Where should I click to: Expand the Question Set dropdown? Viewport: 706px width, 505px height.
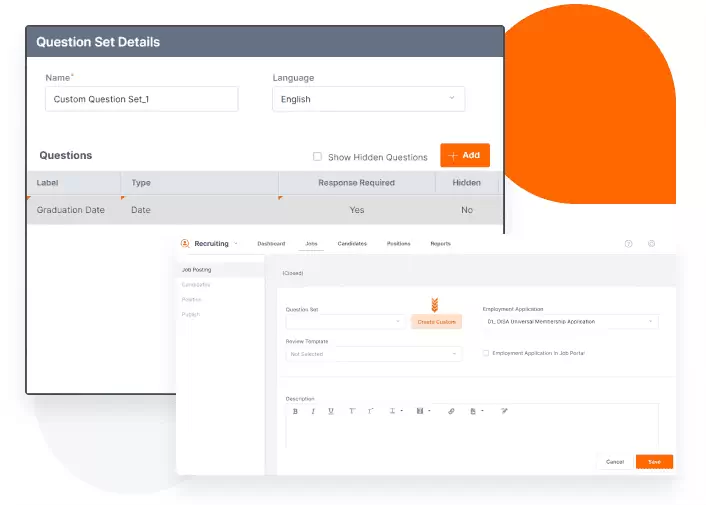click(344, 322)
